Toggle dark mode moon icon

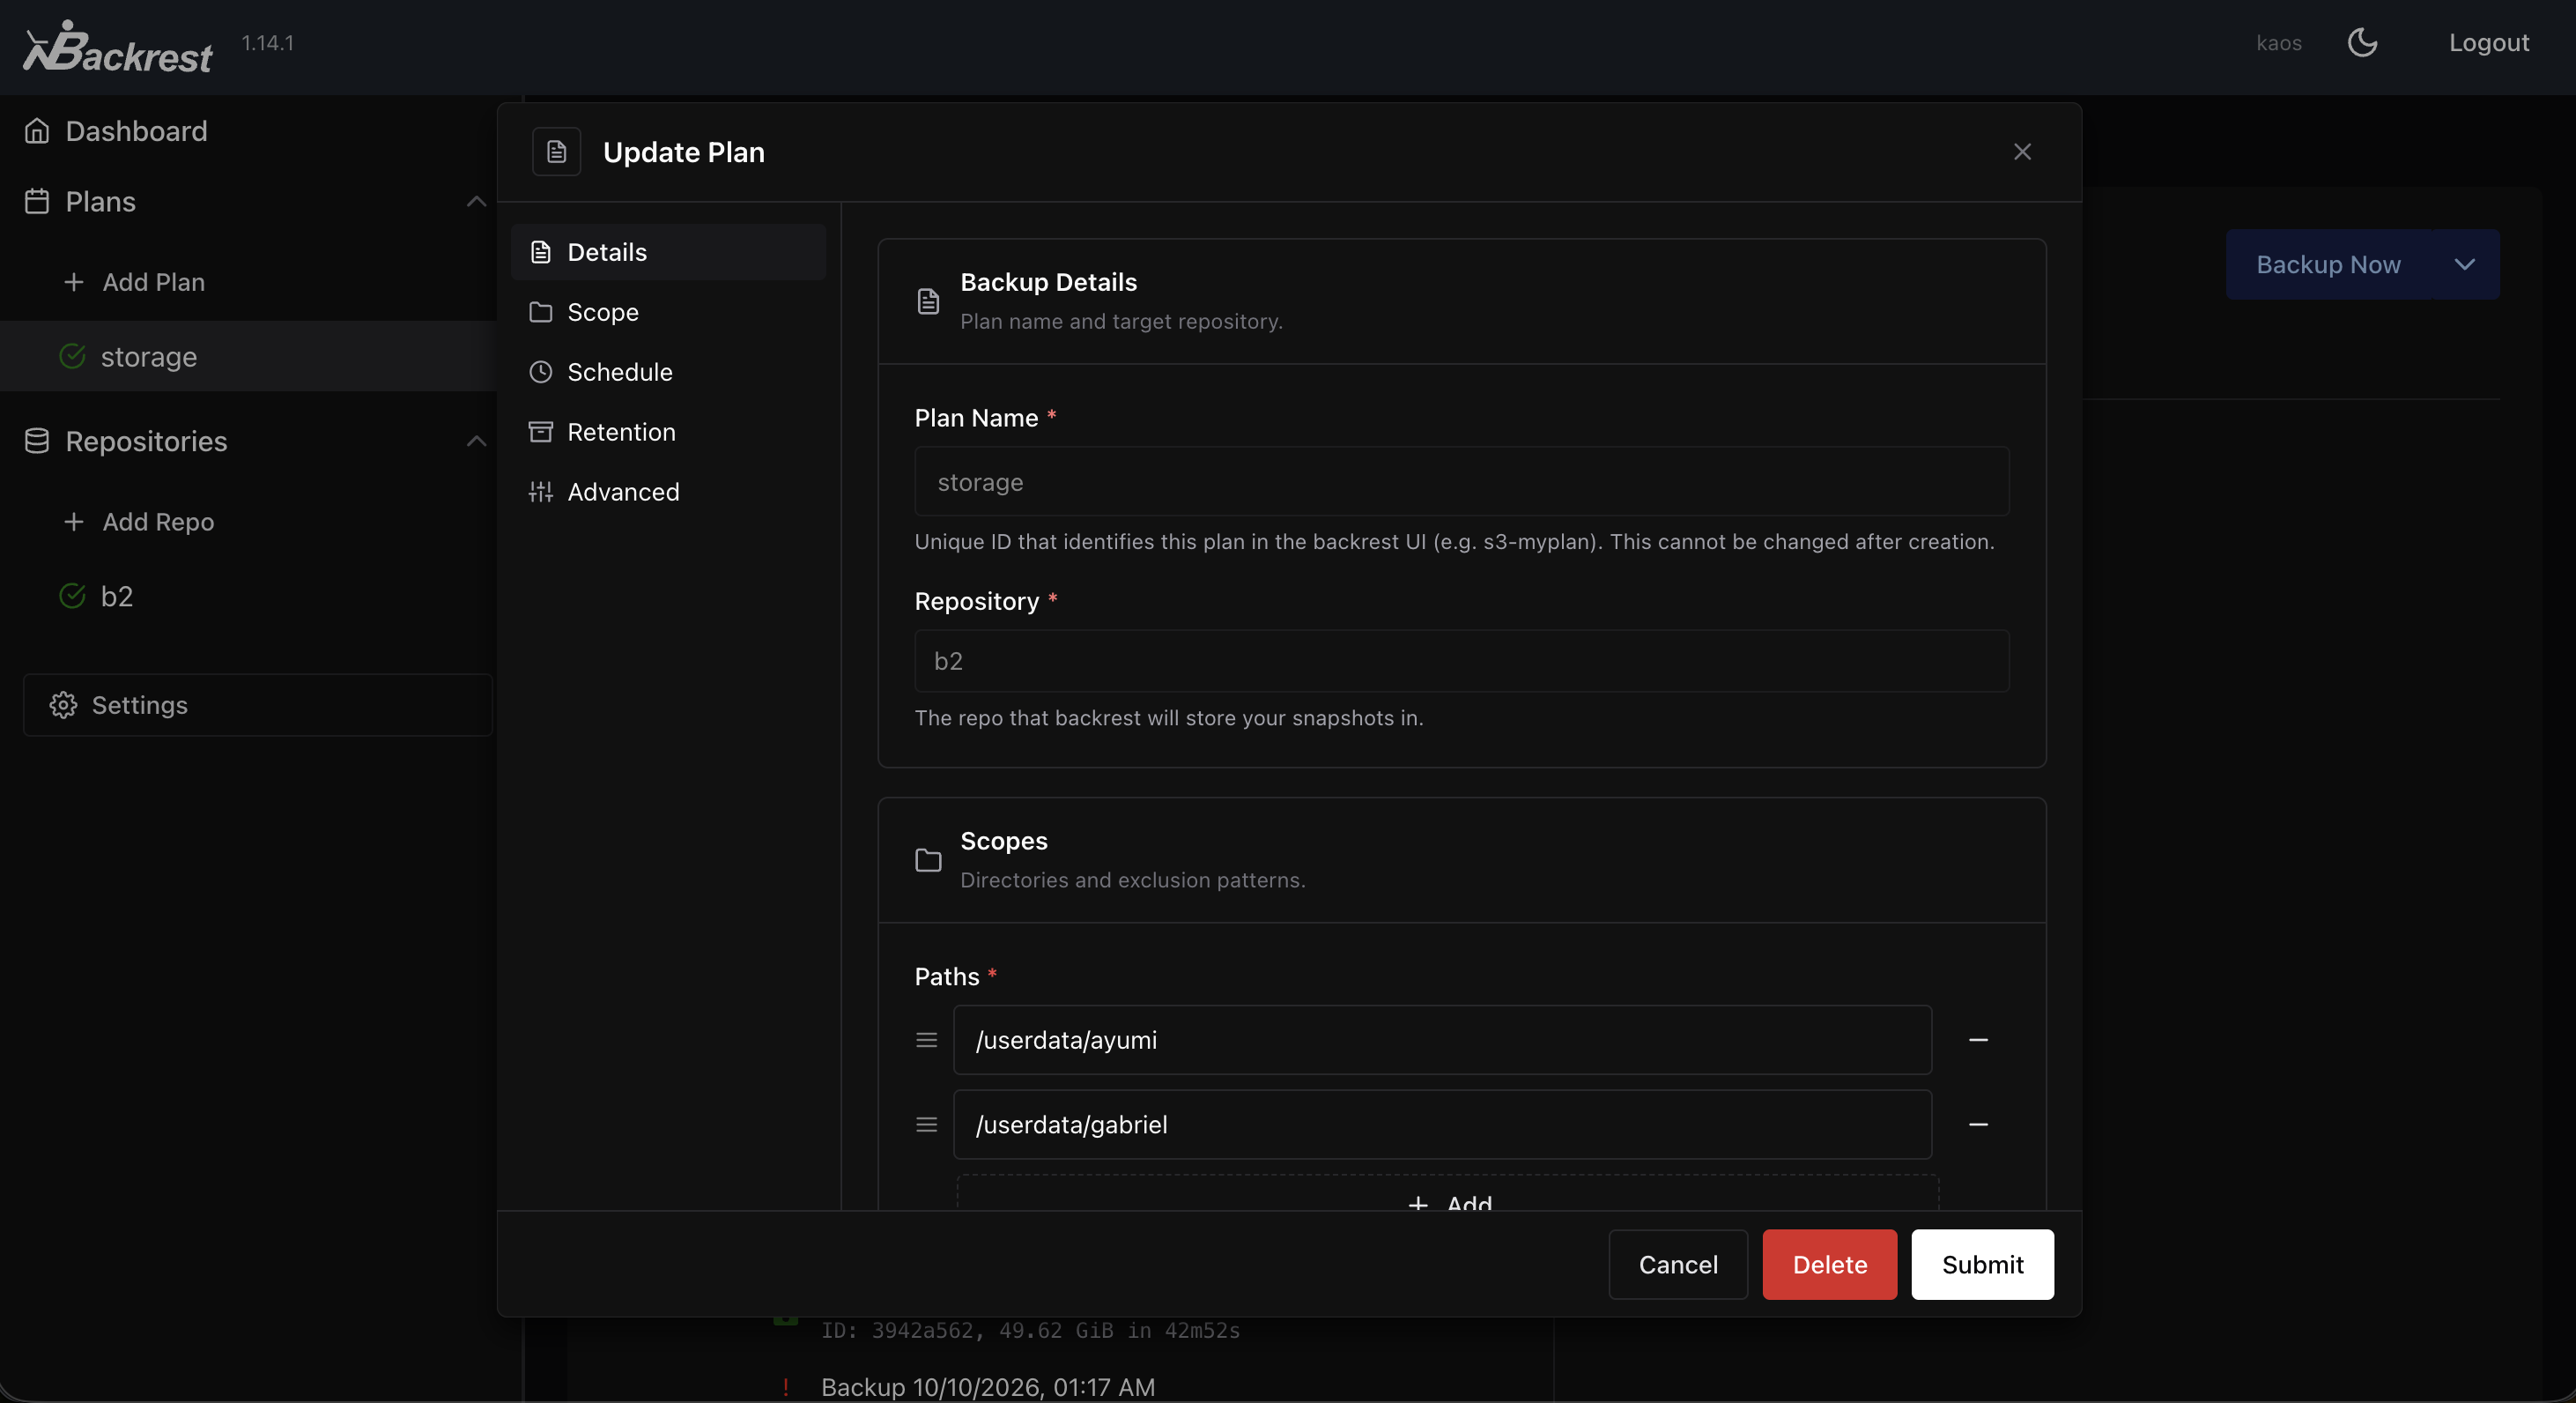(2362, 43)
